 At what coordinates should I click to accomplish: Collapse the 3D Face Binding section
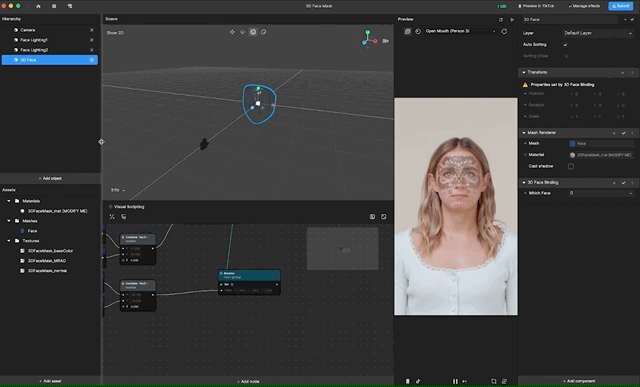pyautogui.click(x=524, y=183)
